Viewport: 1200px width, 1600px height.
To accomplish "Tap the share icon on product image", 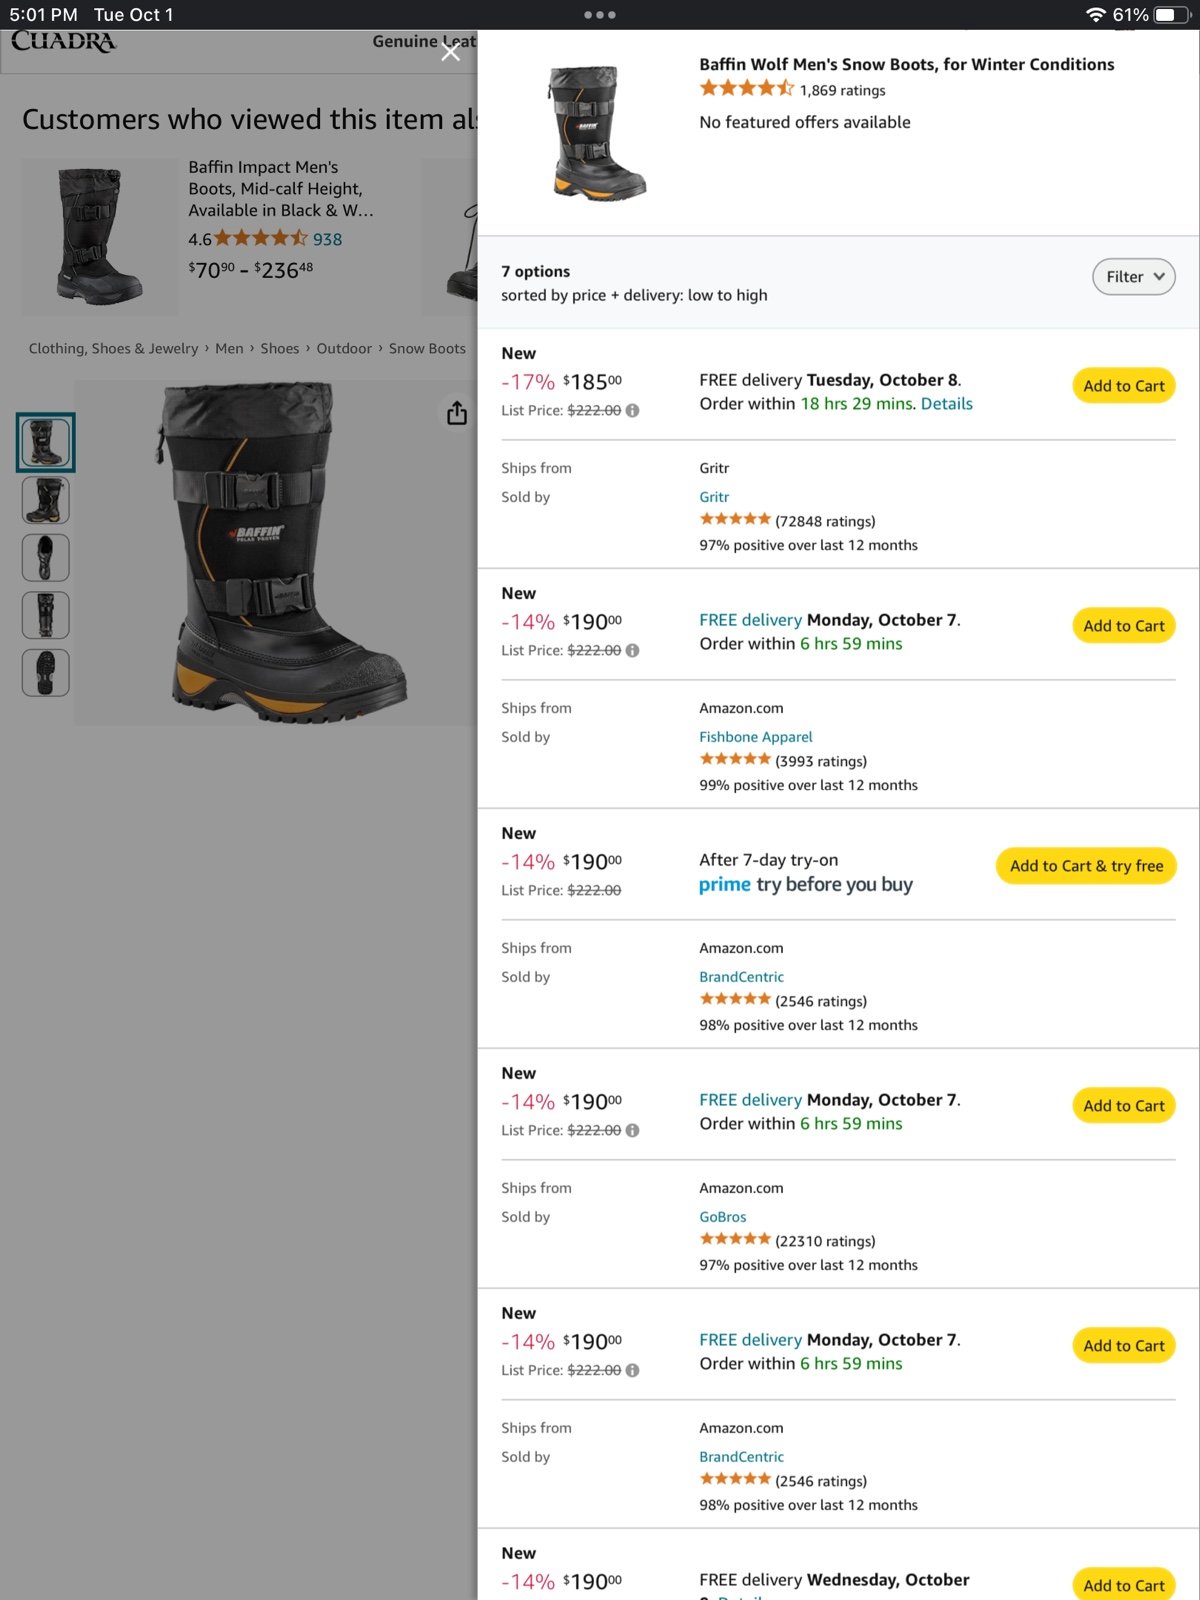I will click(457, 413).
